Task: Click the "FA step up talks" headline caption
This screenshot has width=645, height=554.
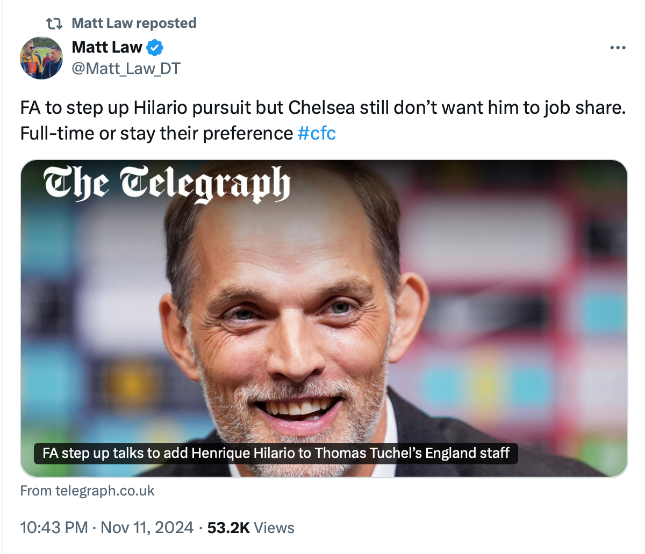Action: 275,453
